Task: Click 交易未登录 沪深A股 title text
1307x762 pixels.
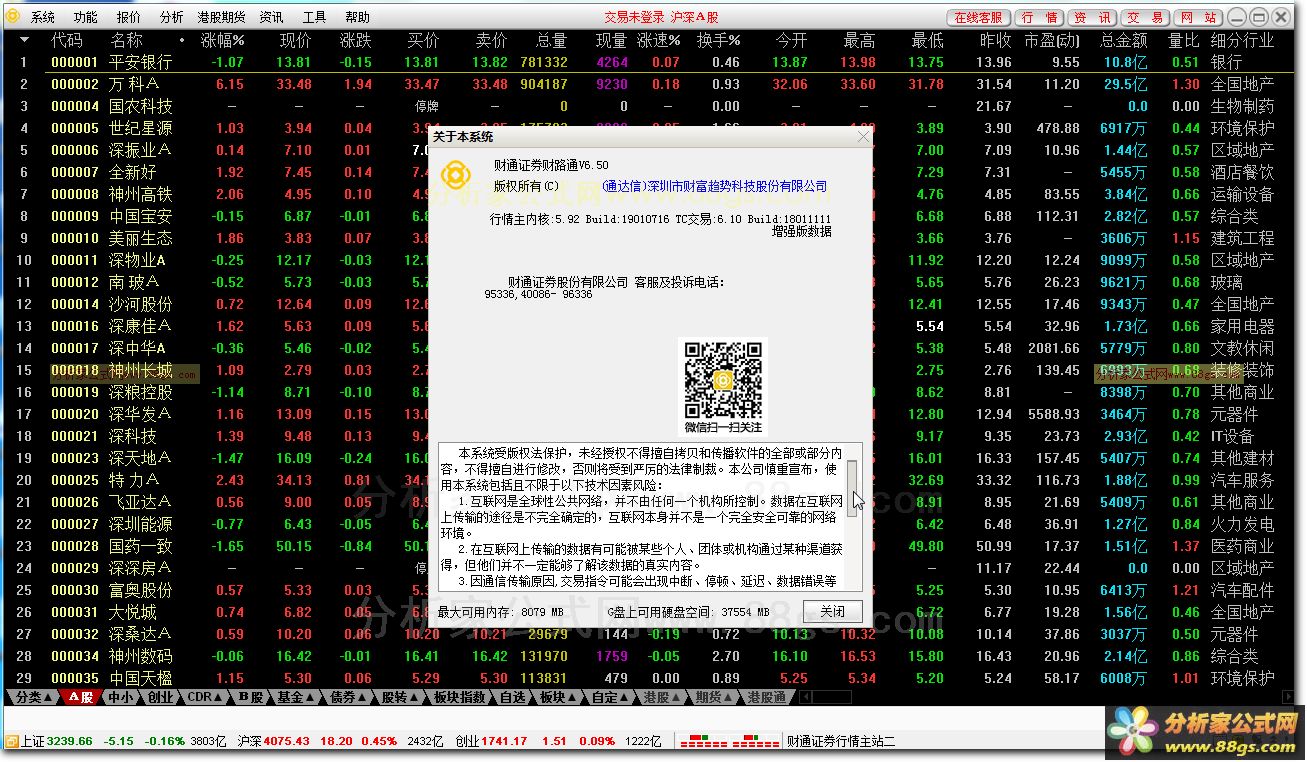Action: pos(661,18)
